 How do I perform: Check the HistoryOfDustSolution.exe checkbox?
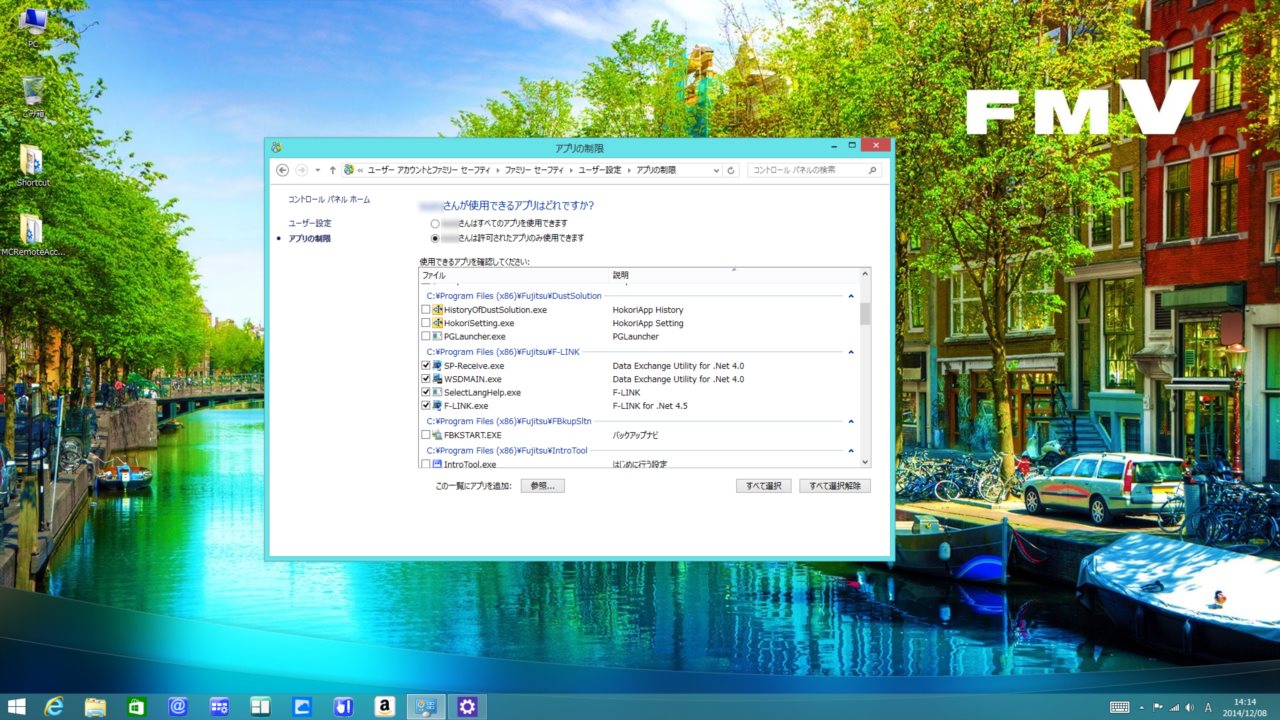(x=426, y=310)
